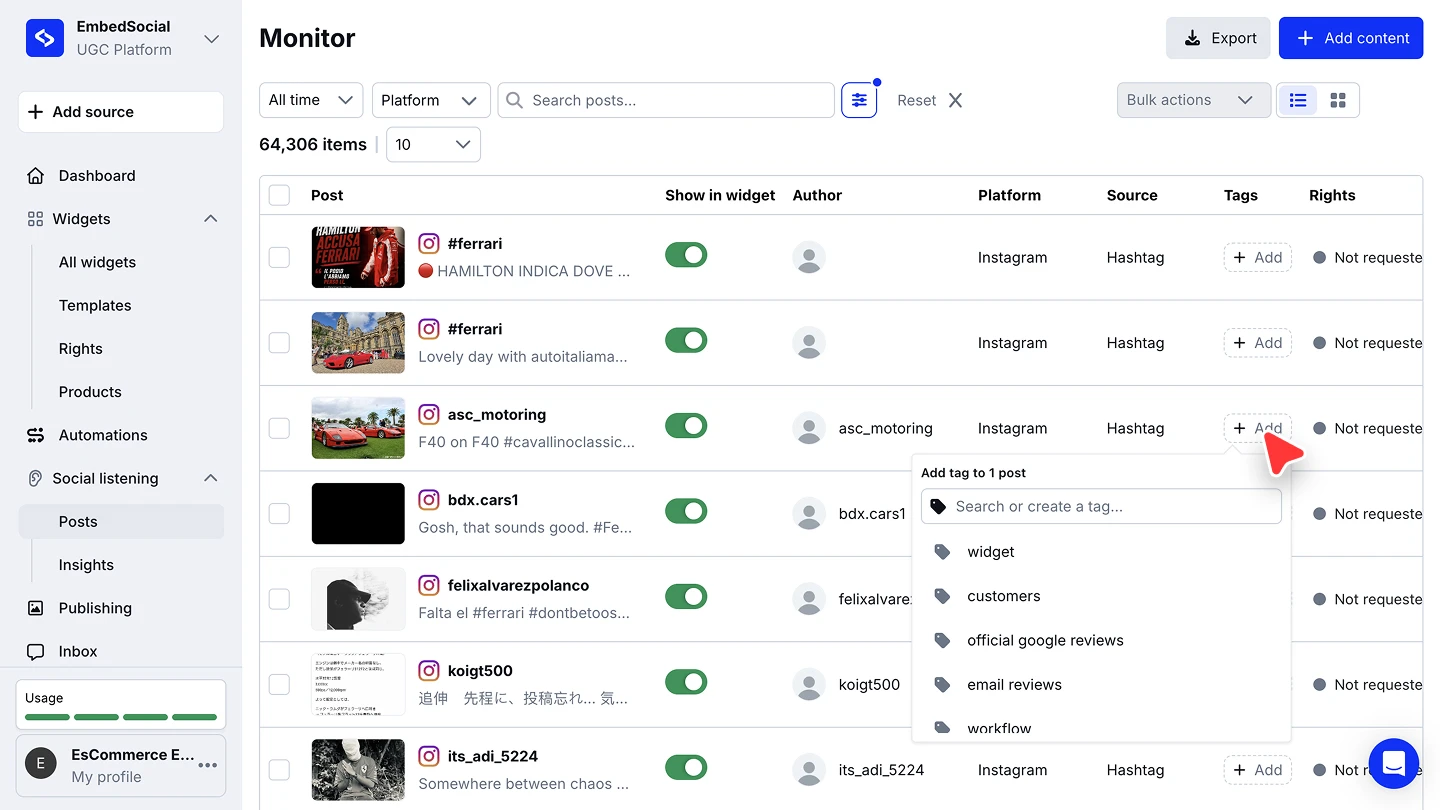The height and width of the screenshot is (810, 1440).
Task: Toggle Show in widget for koigt500
Action: point(686,682)
